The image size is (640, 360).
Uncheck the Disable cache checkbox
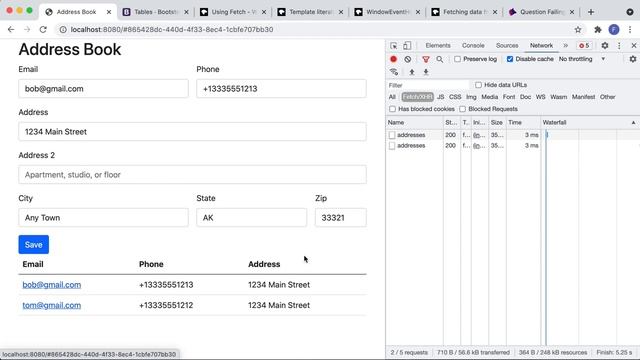510,59
